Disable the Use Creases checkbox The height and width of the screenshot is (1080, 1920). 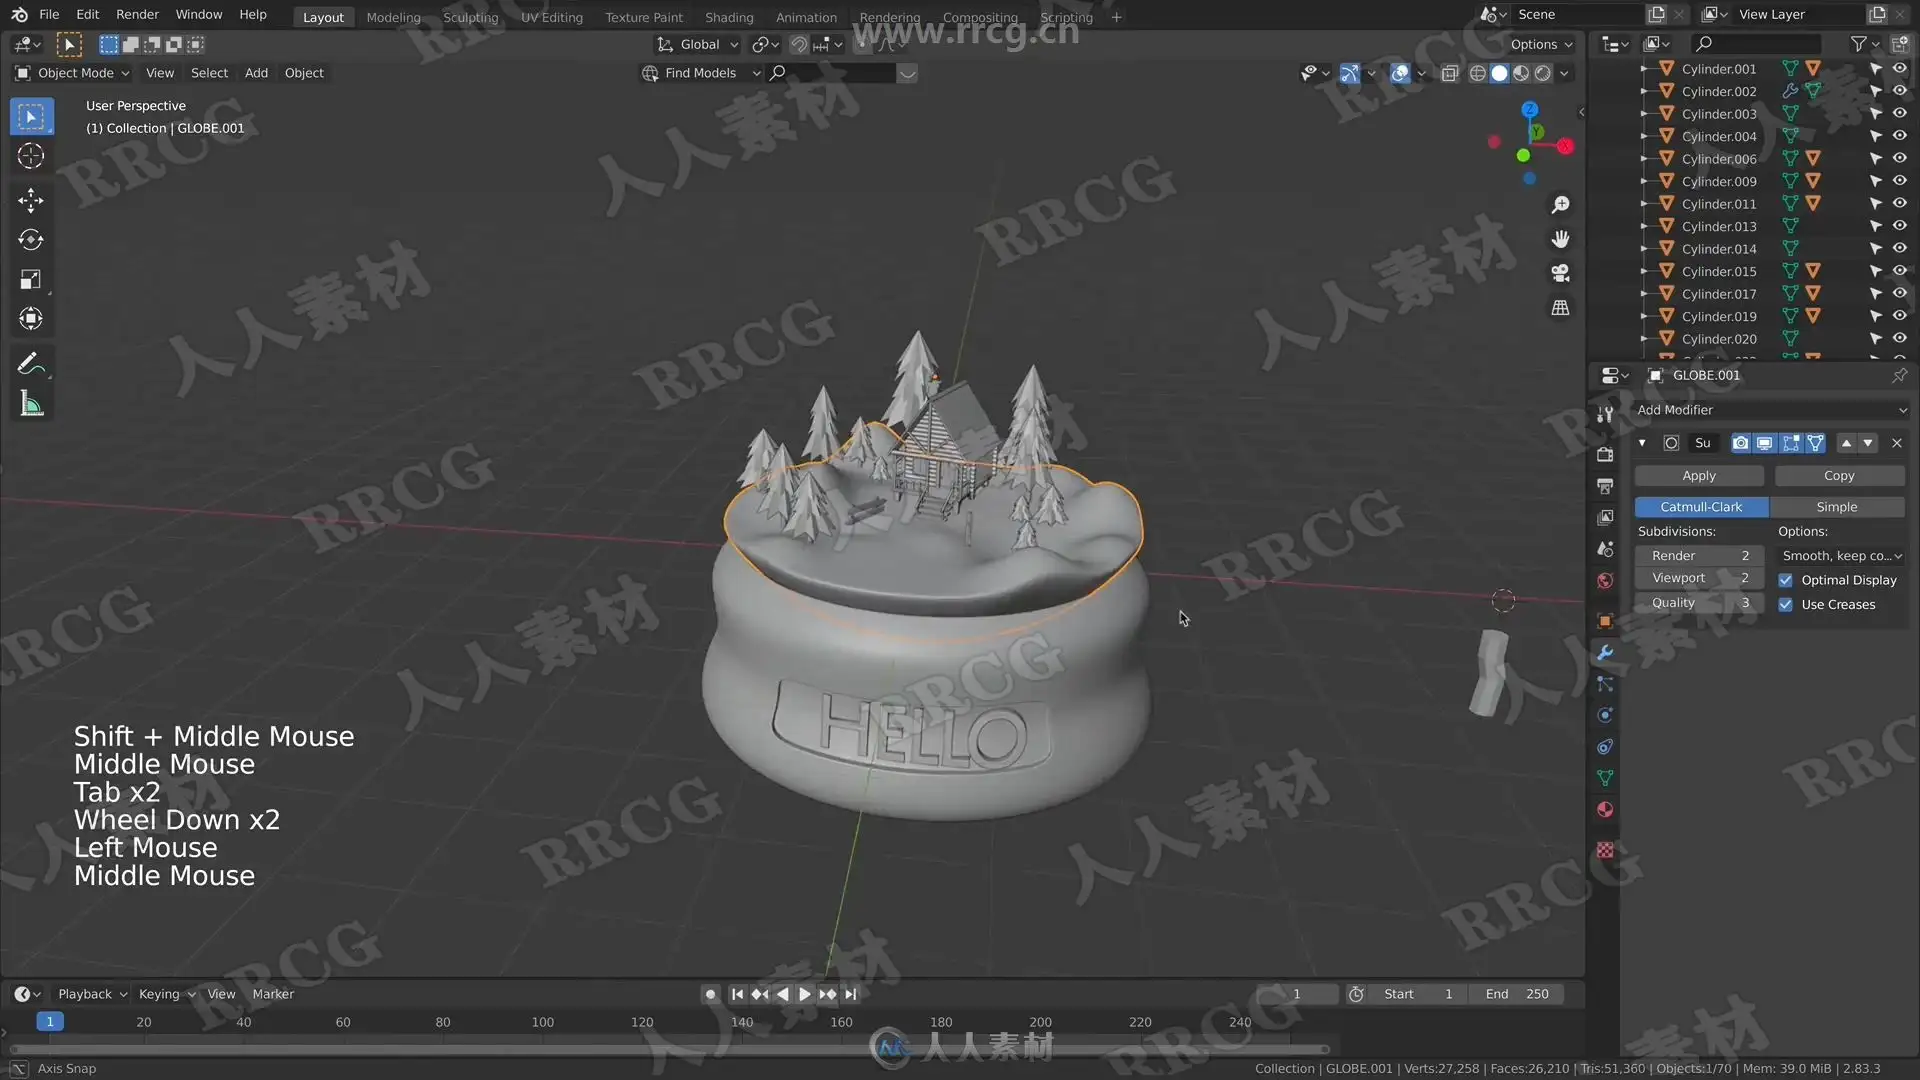[1785, 605]
